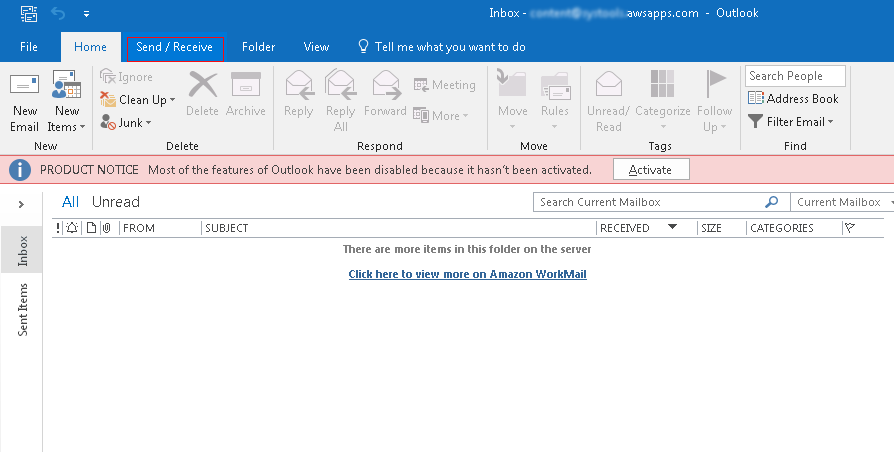Click Tell me what you want to do
This screenshot has width=894, height=452.
tap(442, 47)
